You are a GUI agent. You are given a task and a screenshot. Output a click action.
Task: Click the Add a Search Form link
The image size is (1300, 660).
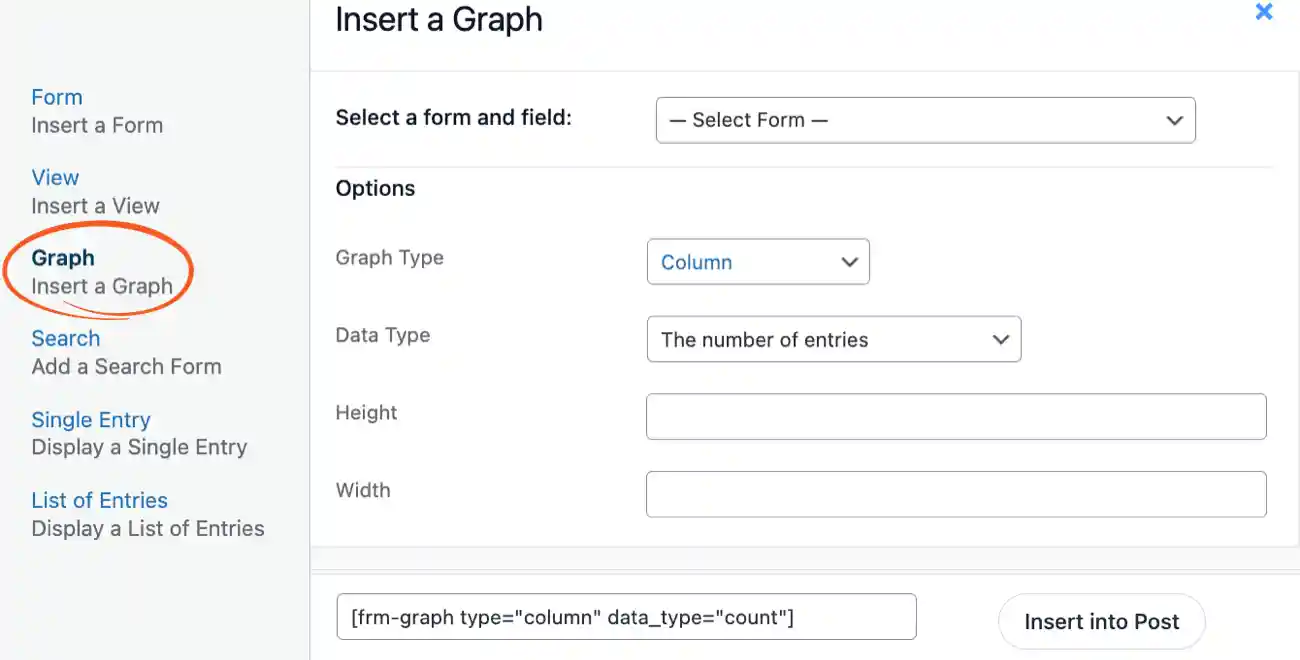click(x=126, y=366)
